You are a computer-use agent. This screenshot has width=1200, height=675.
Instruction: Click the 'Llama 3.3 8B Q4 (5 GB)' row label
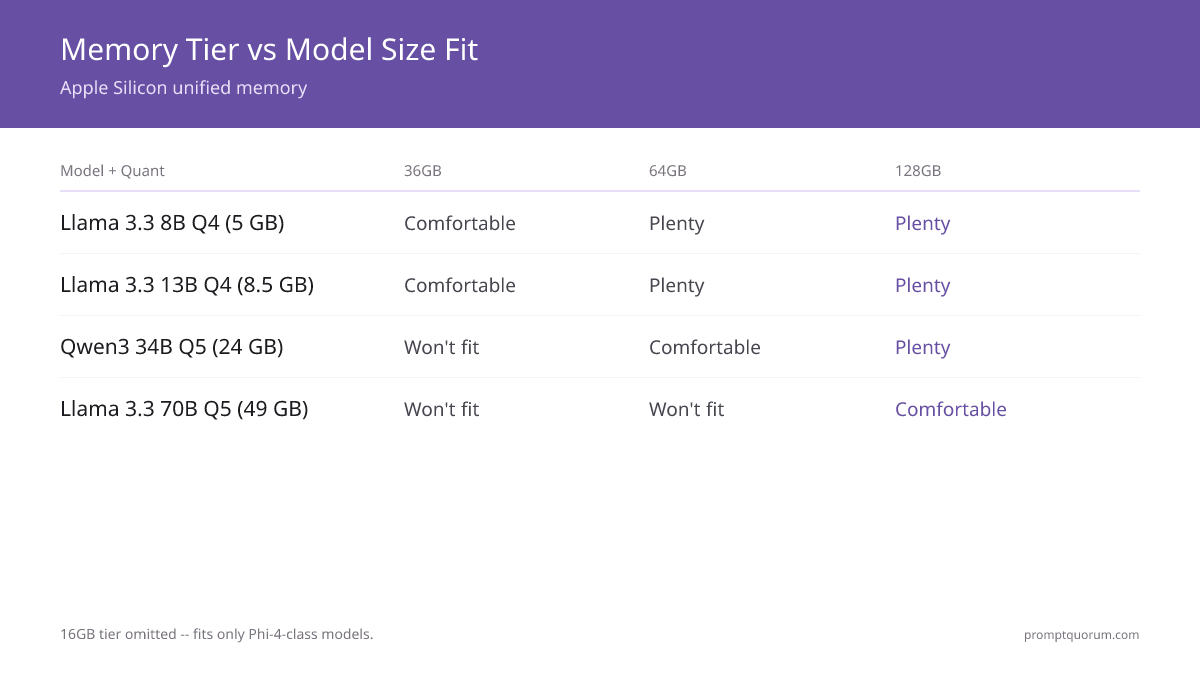[x=172, y=223]
